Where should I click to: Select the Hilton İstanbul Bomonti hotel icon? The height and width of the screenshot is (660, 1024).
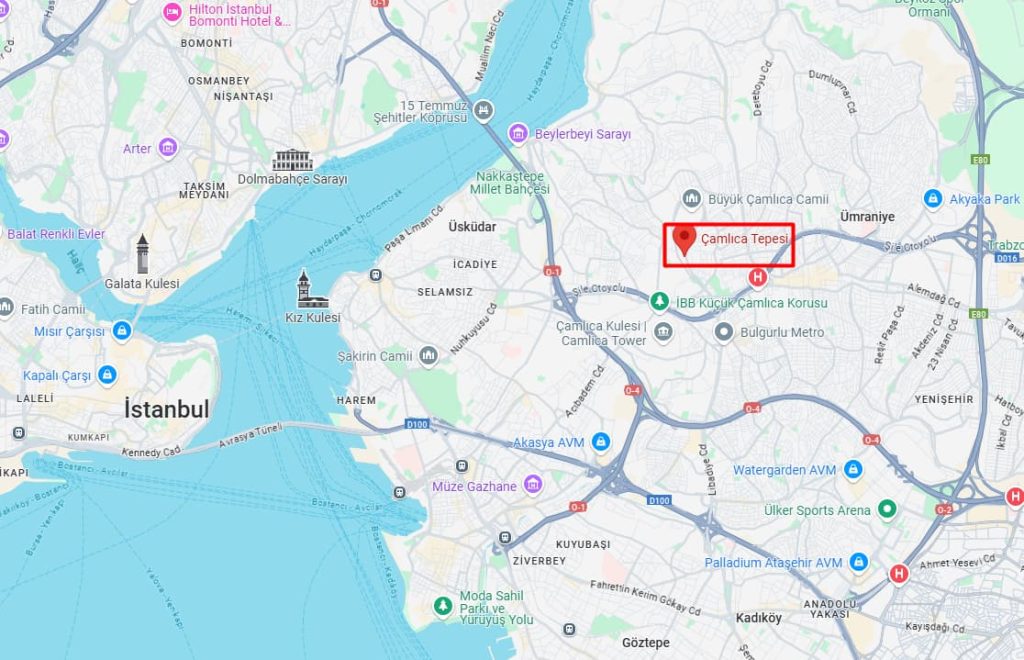coord(172,13)
